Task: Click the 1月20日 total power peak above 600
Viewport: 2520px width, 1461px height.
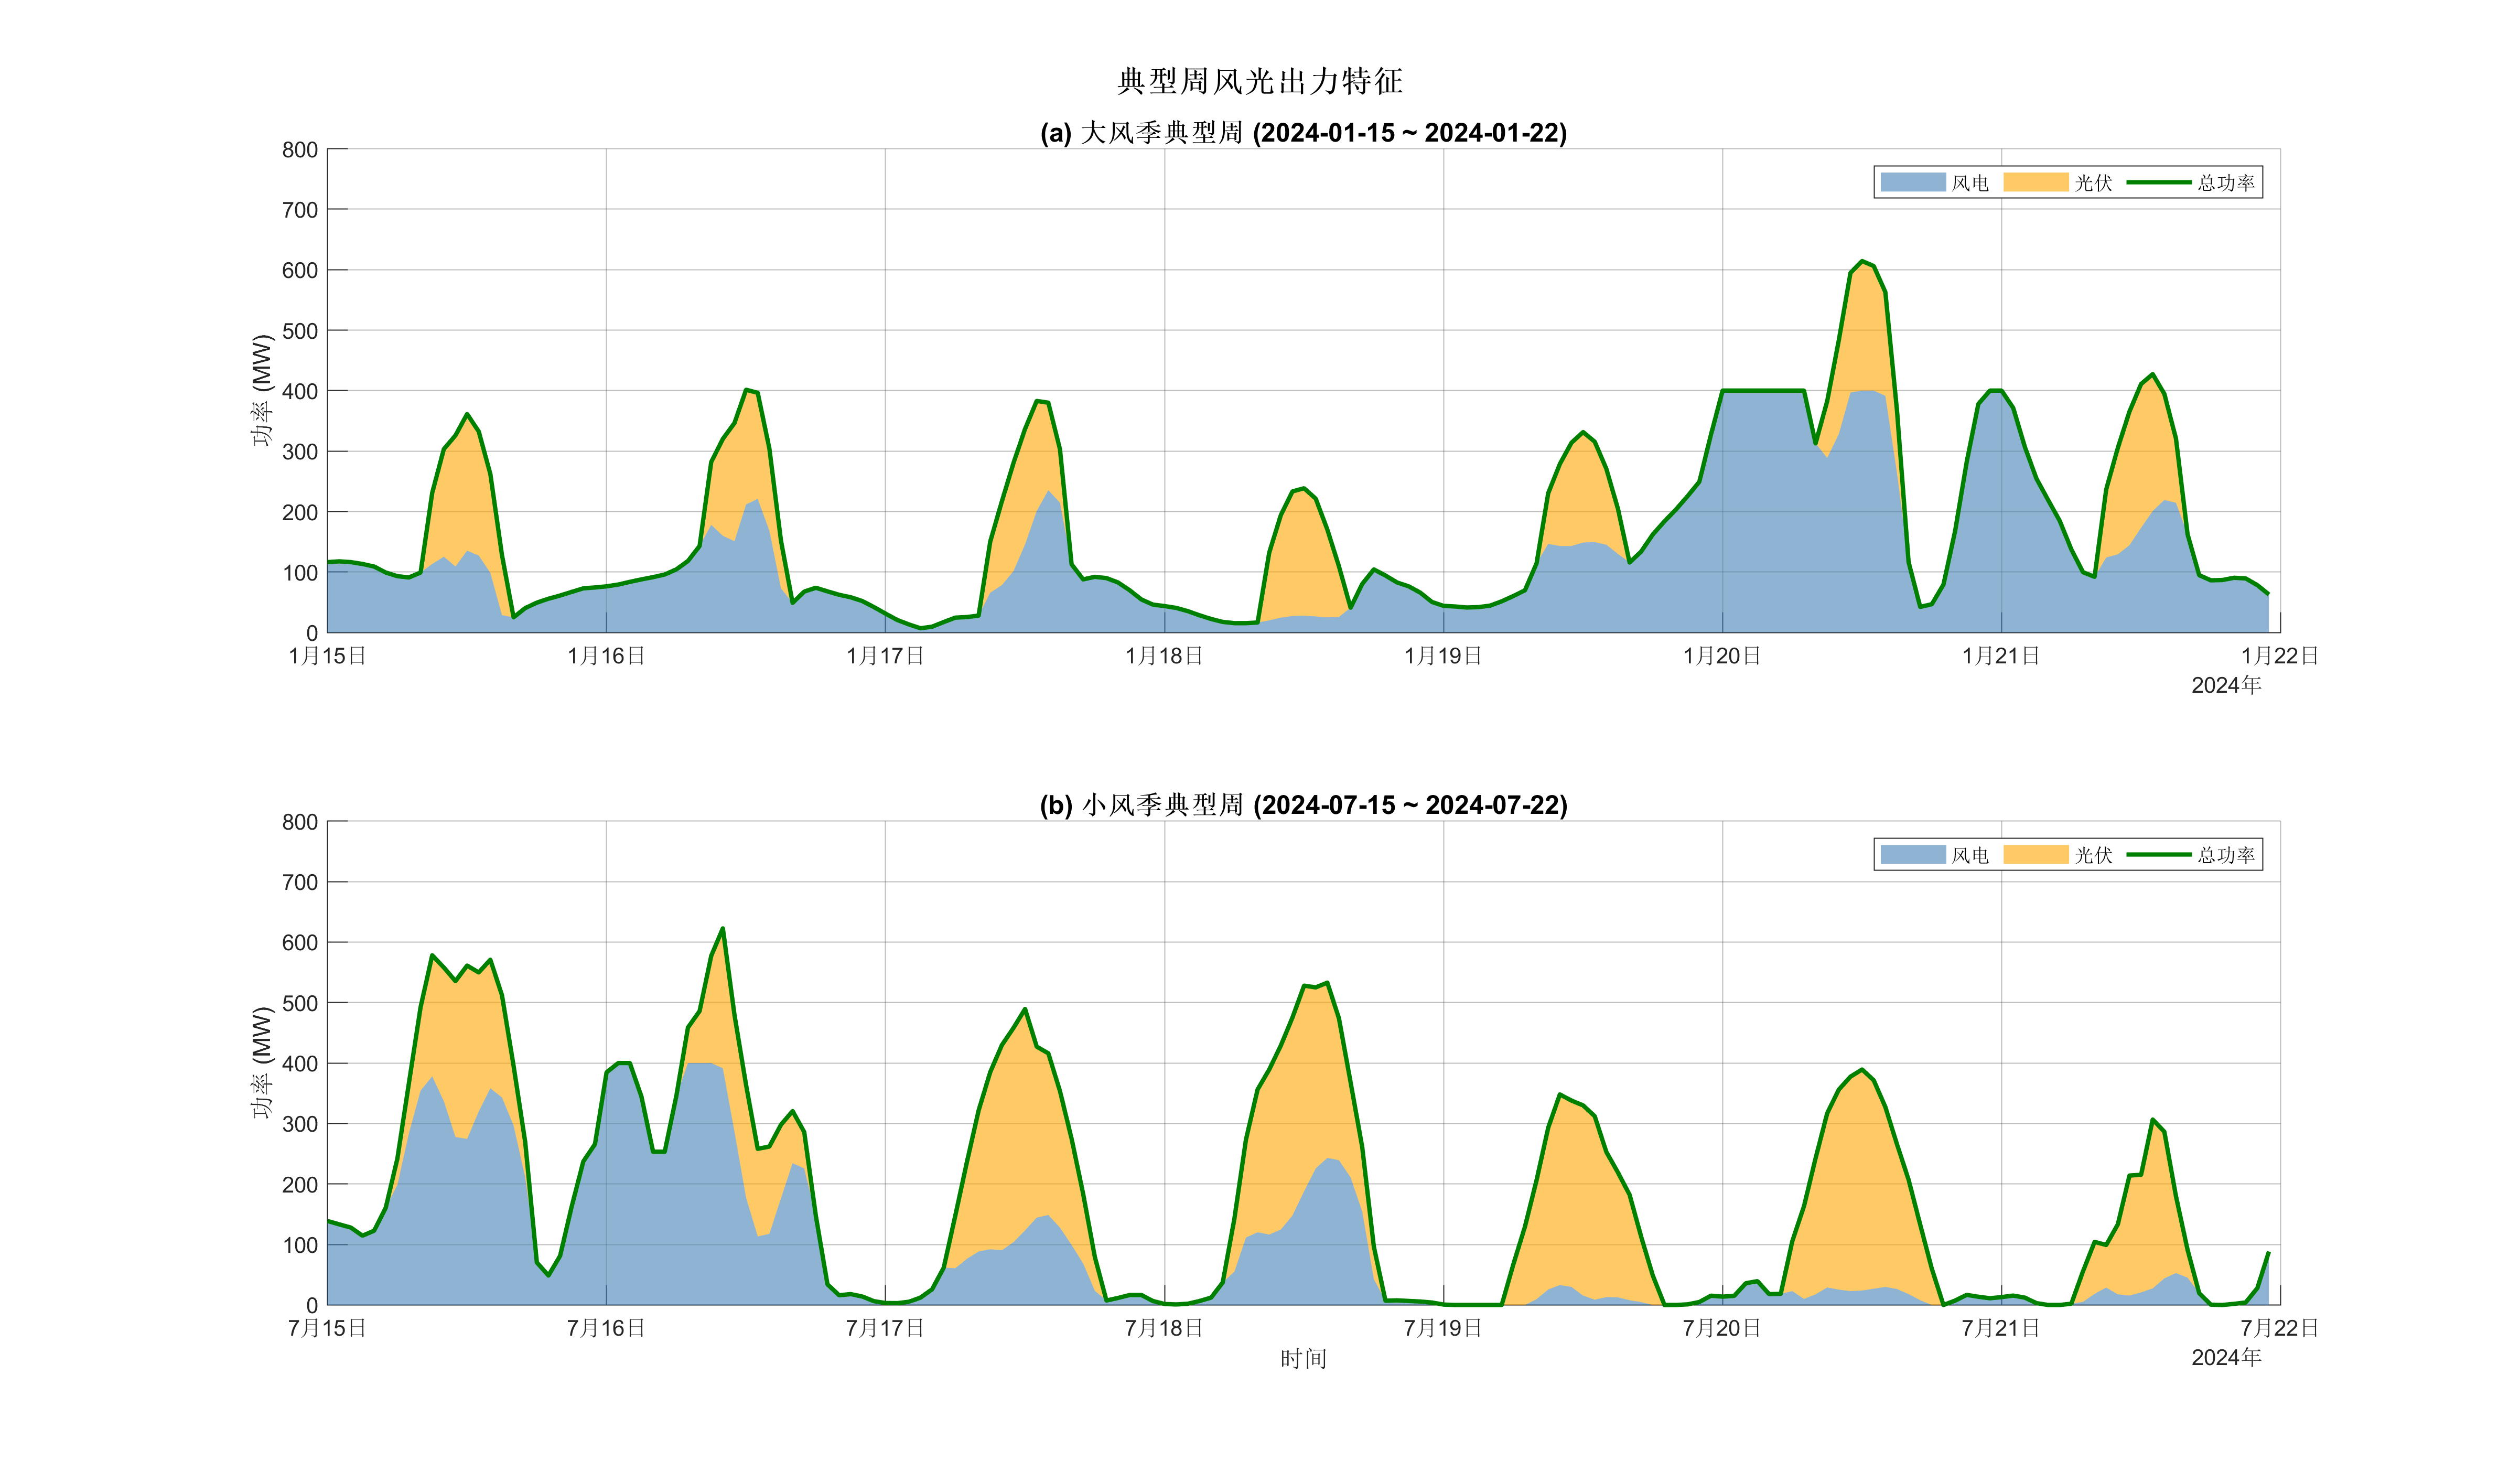Action: pos(1861,262)
